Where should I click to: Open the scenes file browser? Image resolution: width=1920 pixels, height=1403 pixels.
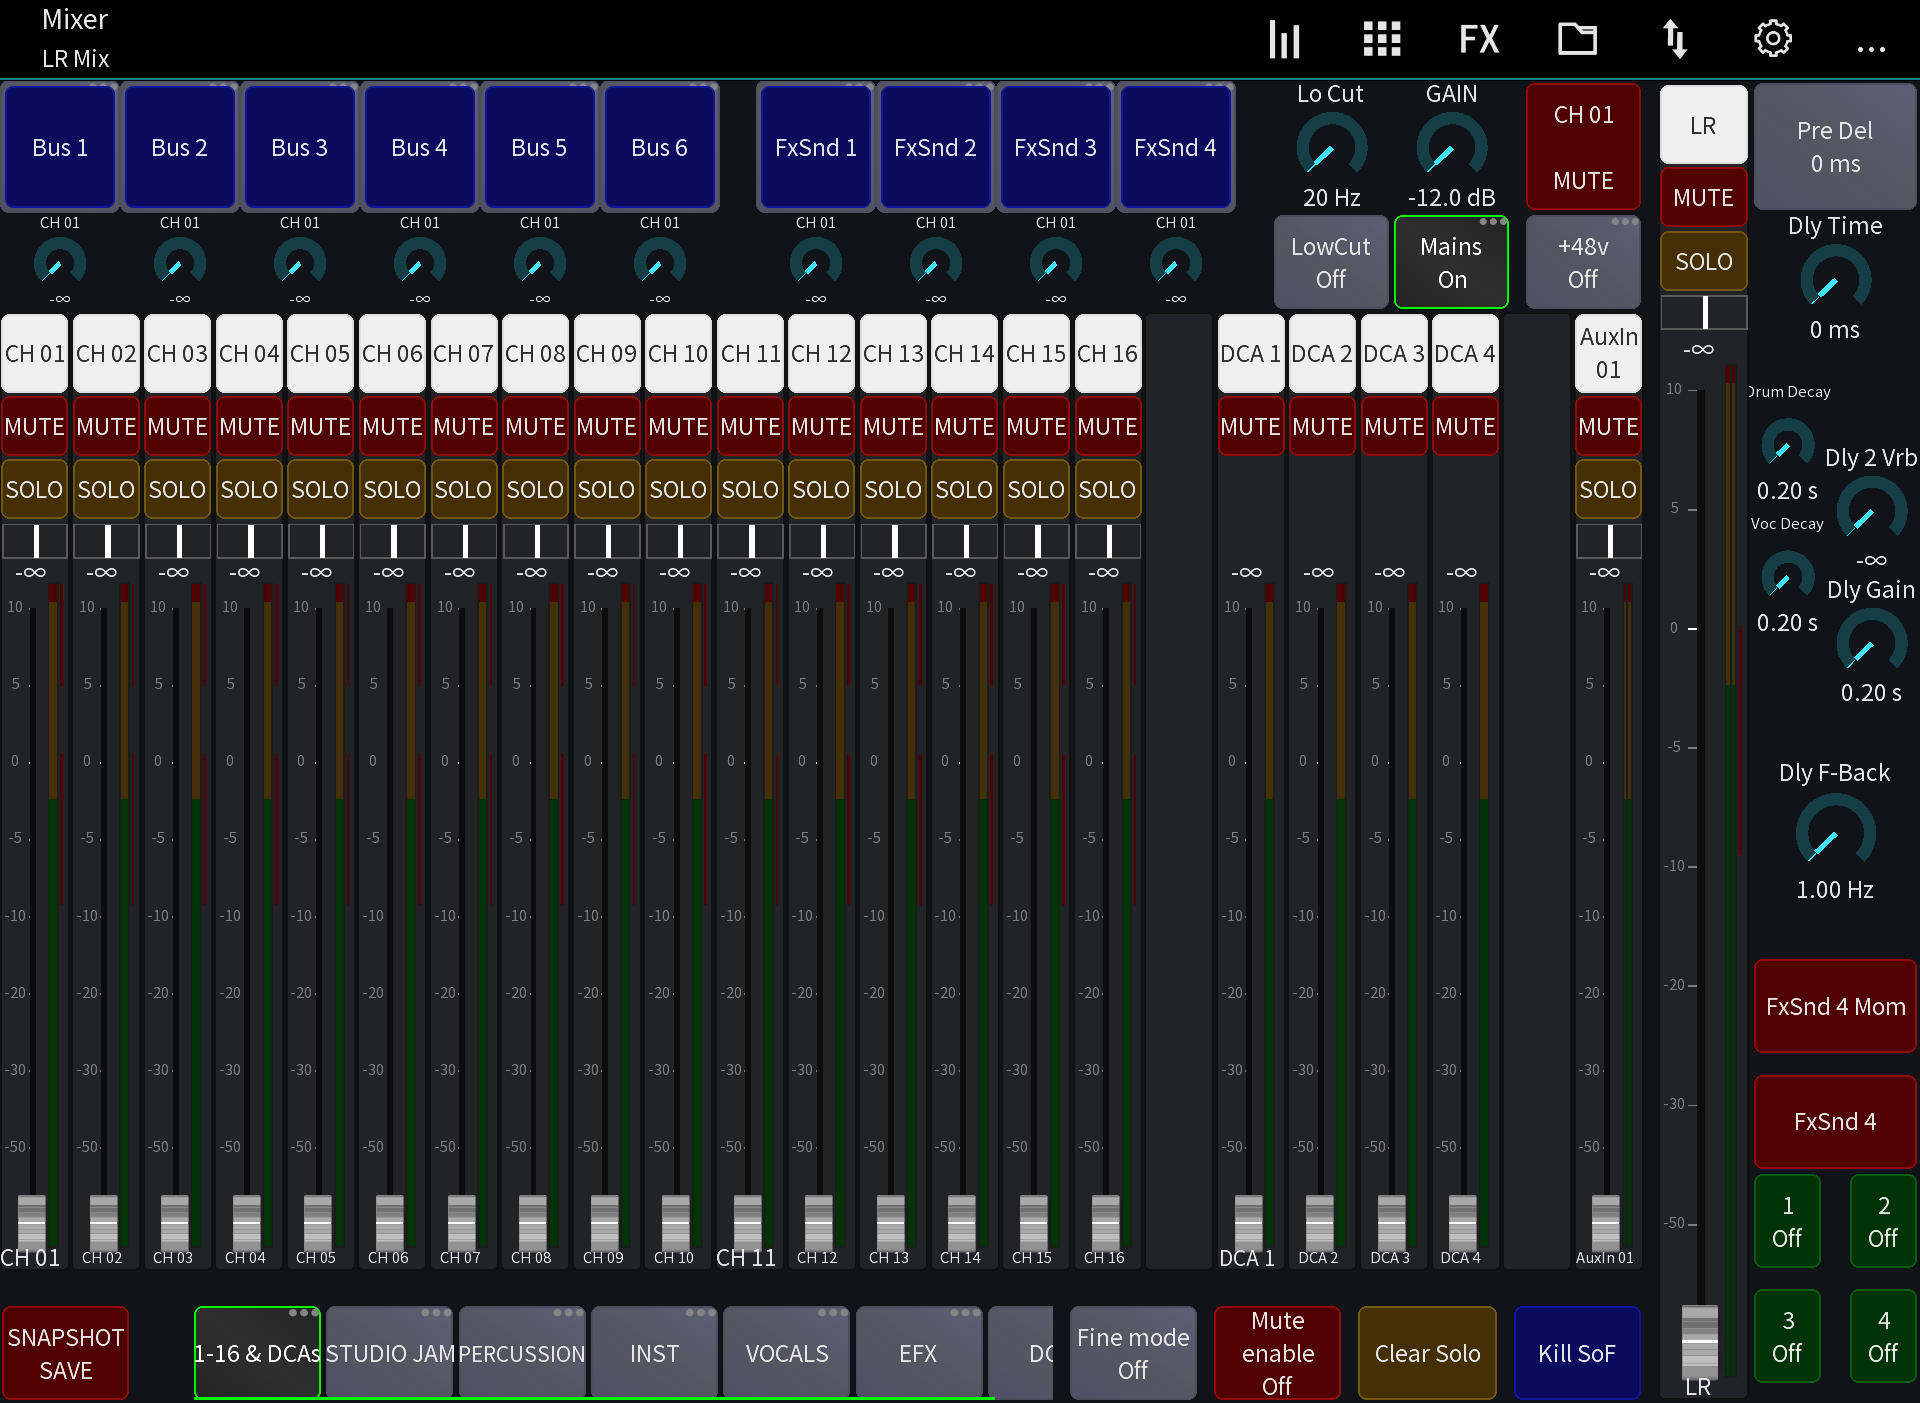coord(1576,38)
